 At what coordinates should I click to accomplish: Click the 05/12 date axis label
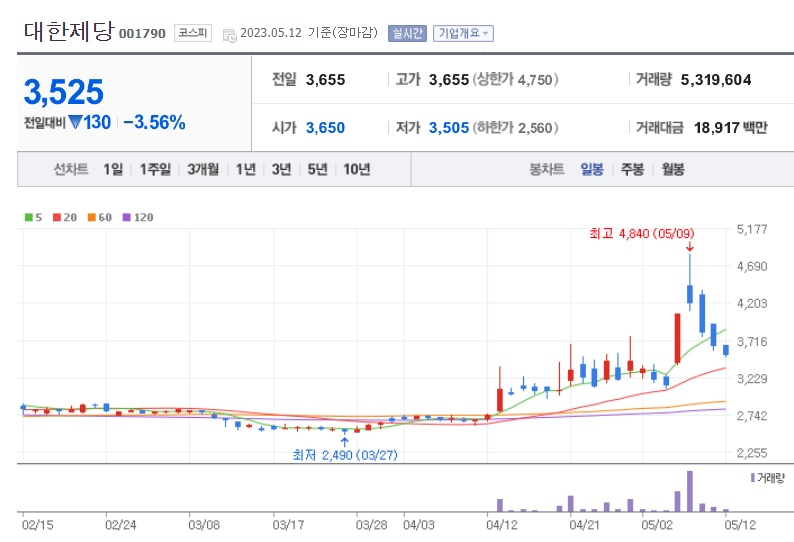click(x=740, y=525)
